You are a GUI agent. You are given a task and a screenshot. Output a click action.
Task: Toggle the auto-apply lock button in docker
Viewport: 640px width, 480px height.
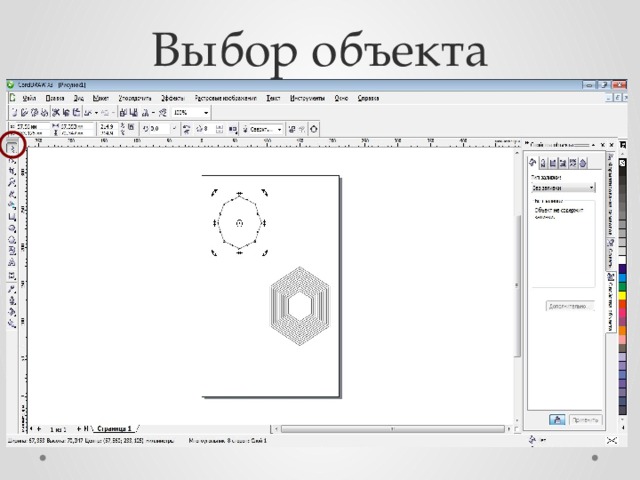tap(557, 420)
